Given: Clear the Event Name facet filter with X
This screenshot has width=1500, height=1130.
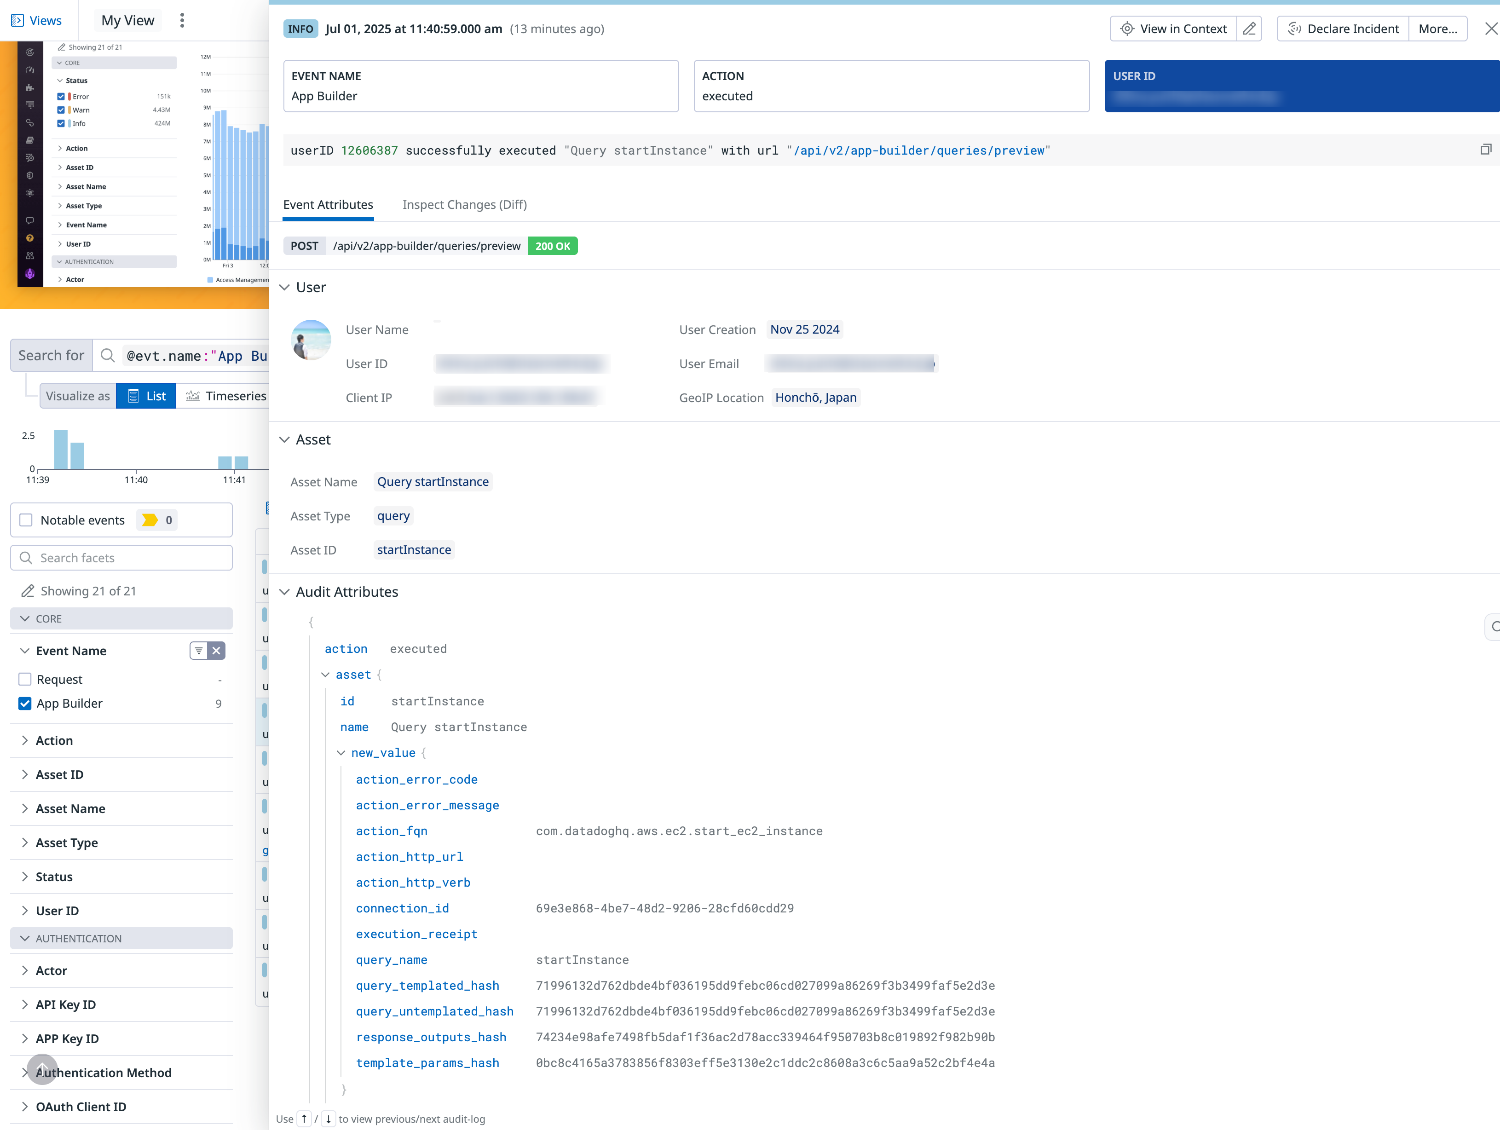Looking at the screenshot, I should click(x=216, y=651).
